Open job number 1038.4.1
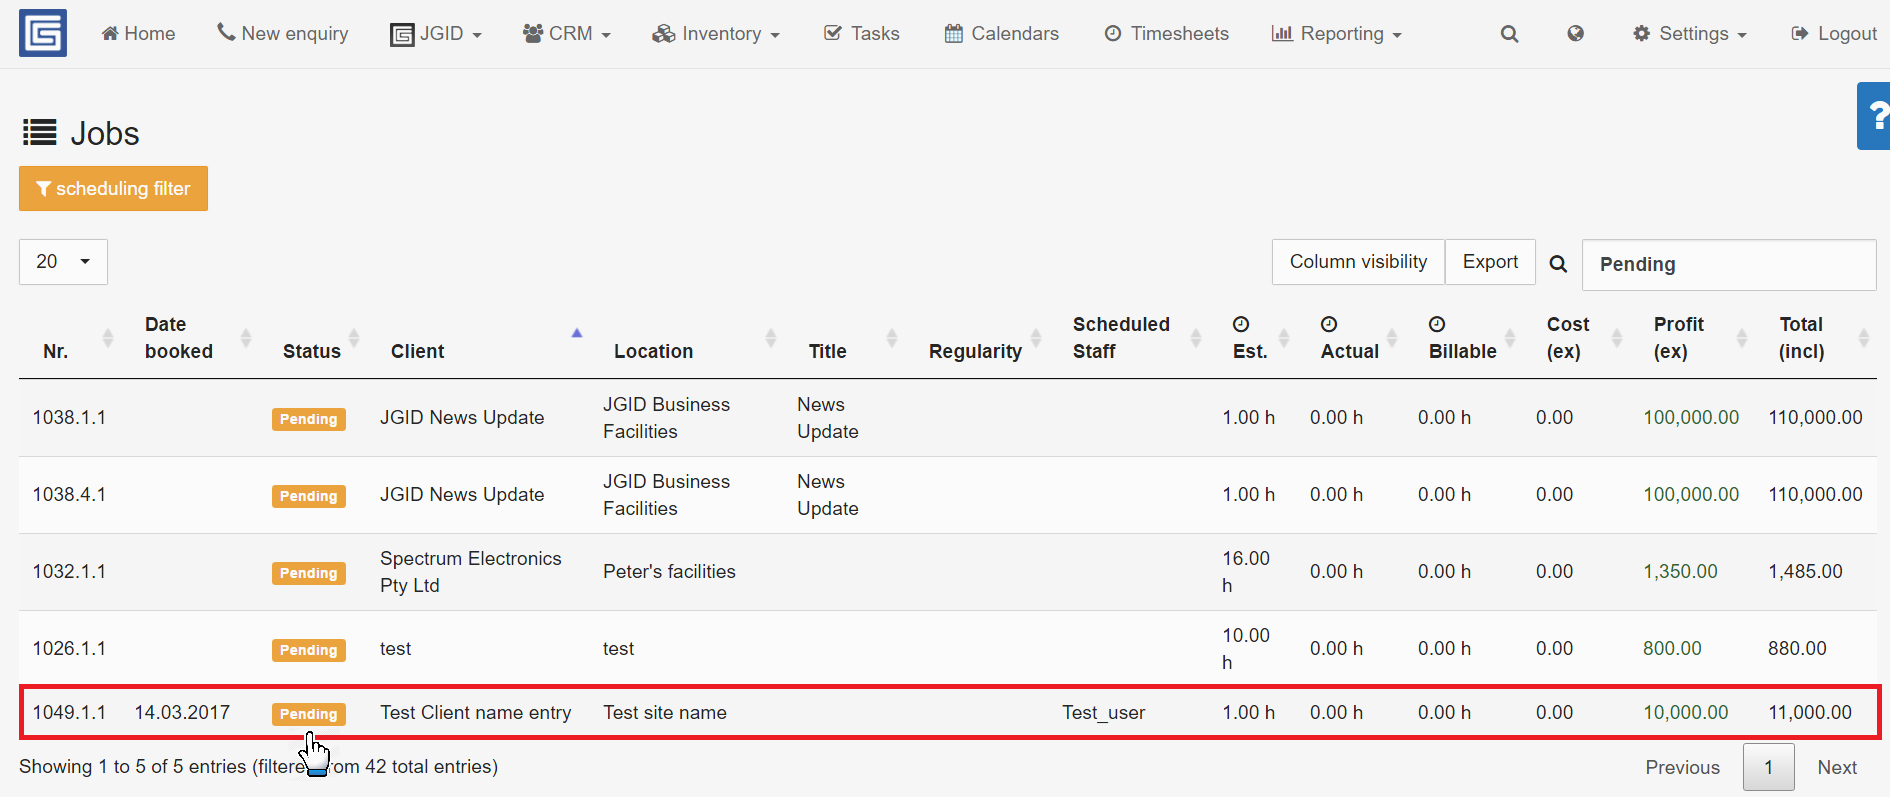Screen dimensions: 1890x797 click(x=69, y=495)
